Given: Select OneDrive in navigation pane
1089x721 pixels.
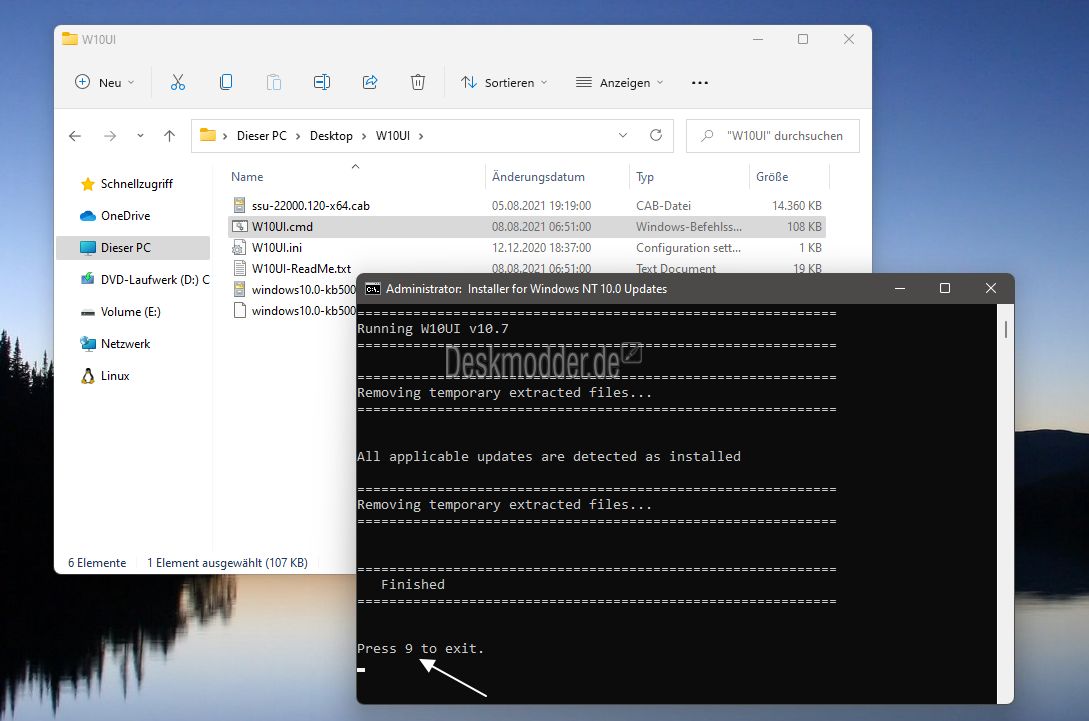Looking at the screenshot, I should 126,216.
